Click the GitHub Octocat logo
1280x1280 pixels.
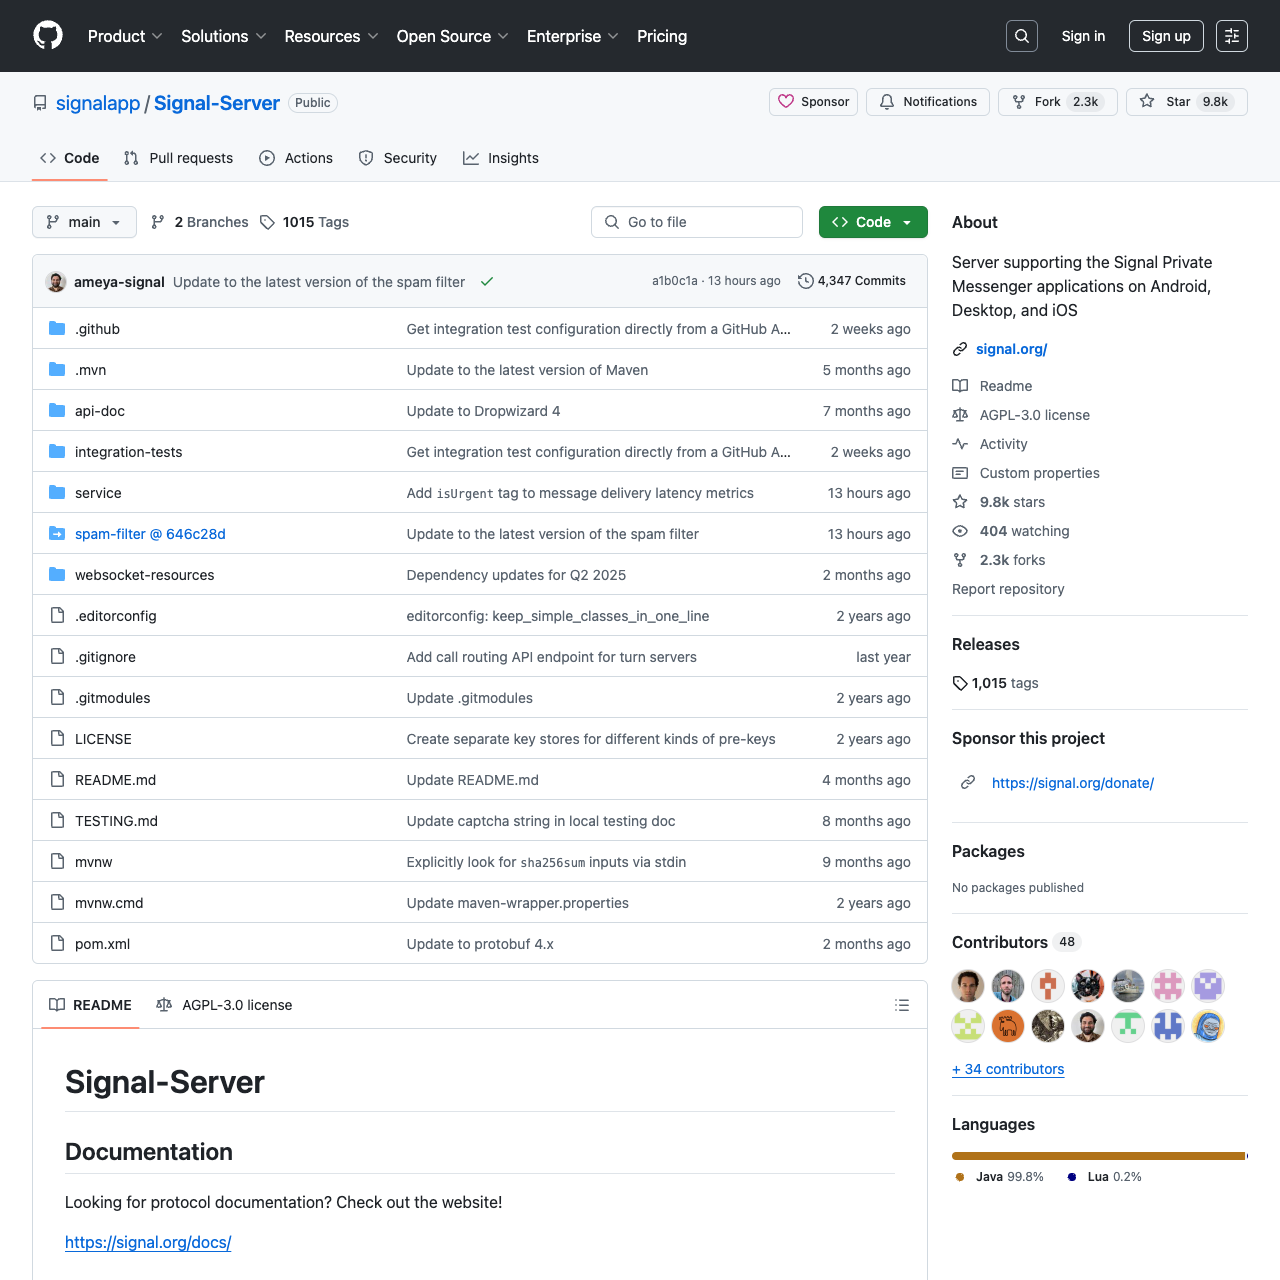click(x=48, y=36)
